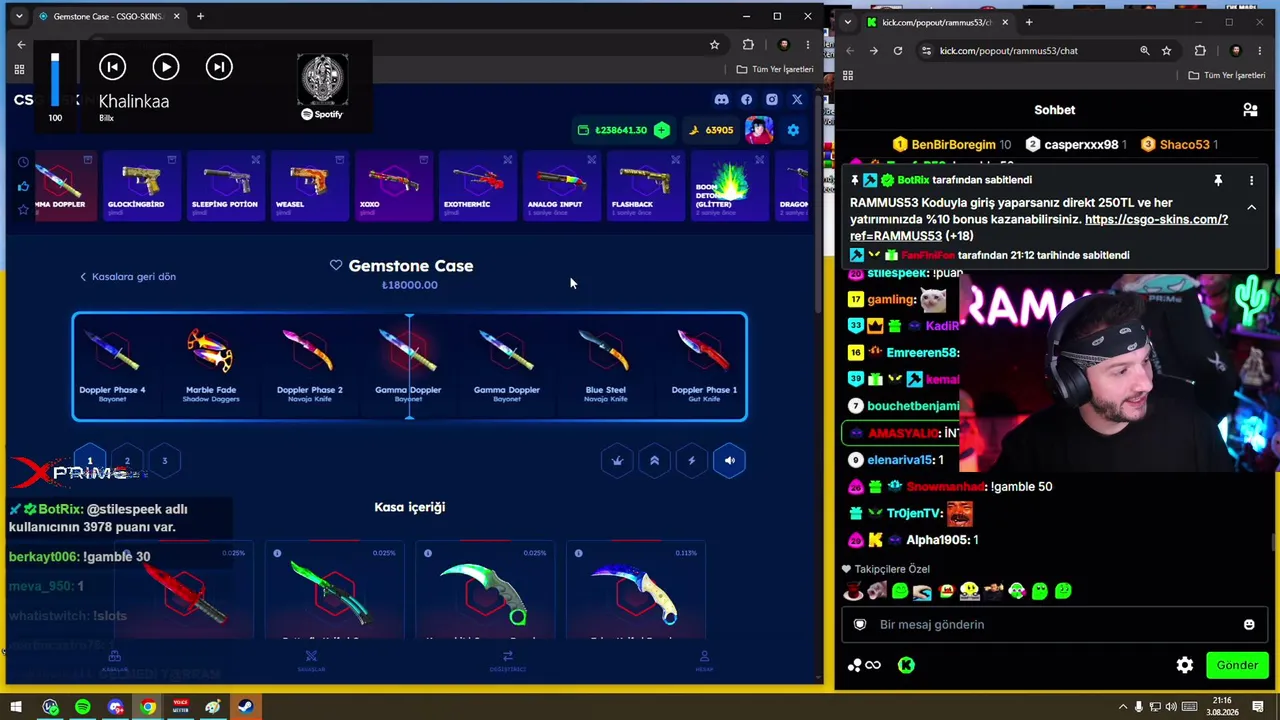This screenshot has width=1280, height=720.
Task: Open site settings gear icon
Action: click(x=793, y=130)
